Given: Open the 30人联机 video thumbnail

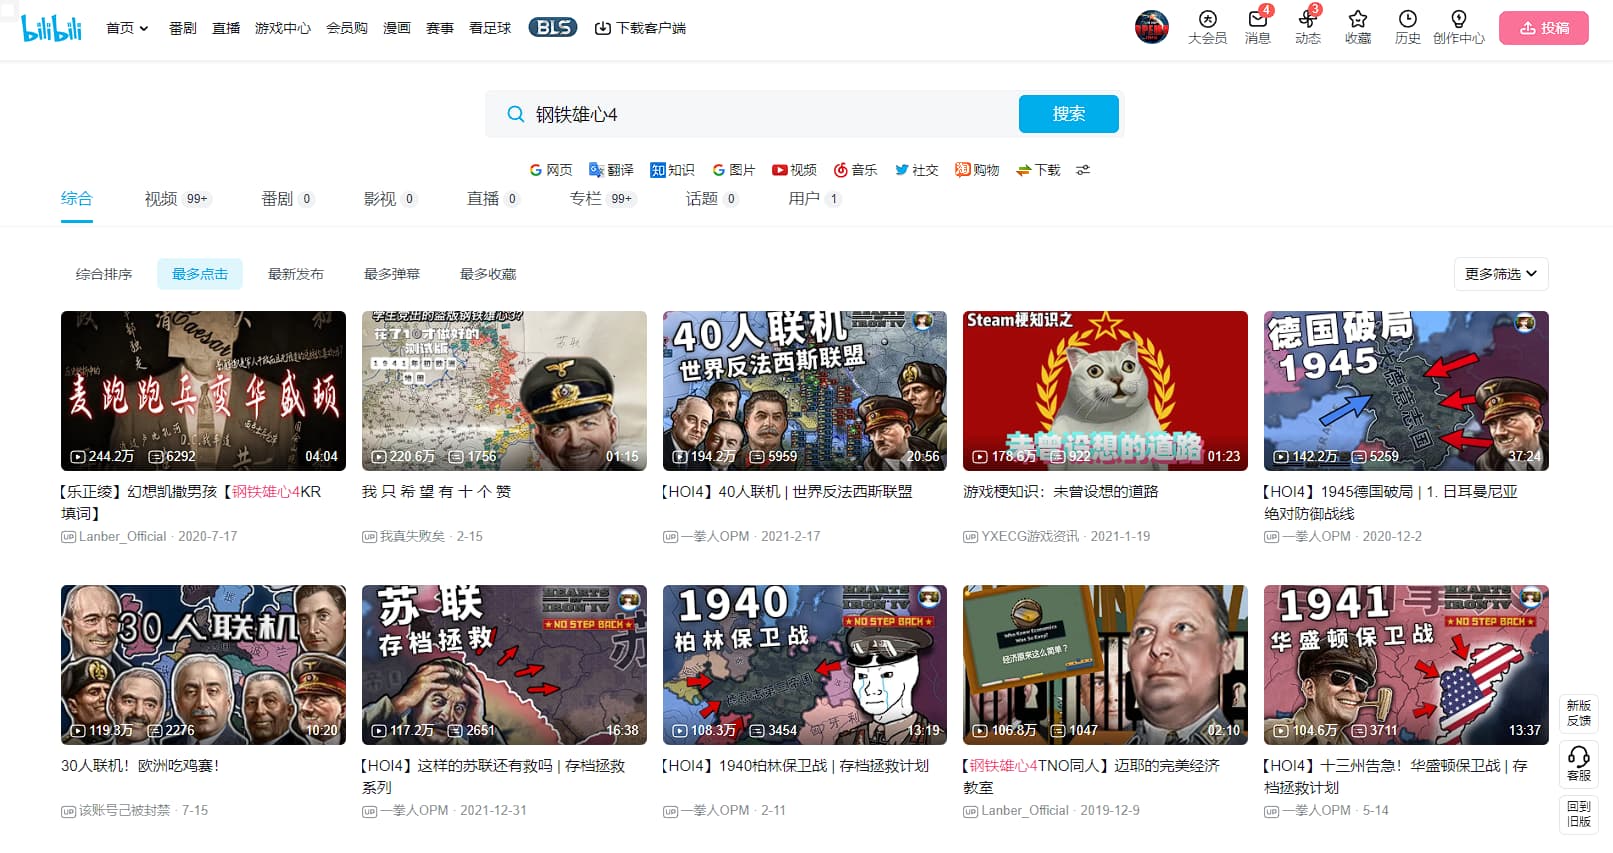Looking at the screenshot, I should [203, 665].
